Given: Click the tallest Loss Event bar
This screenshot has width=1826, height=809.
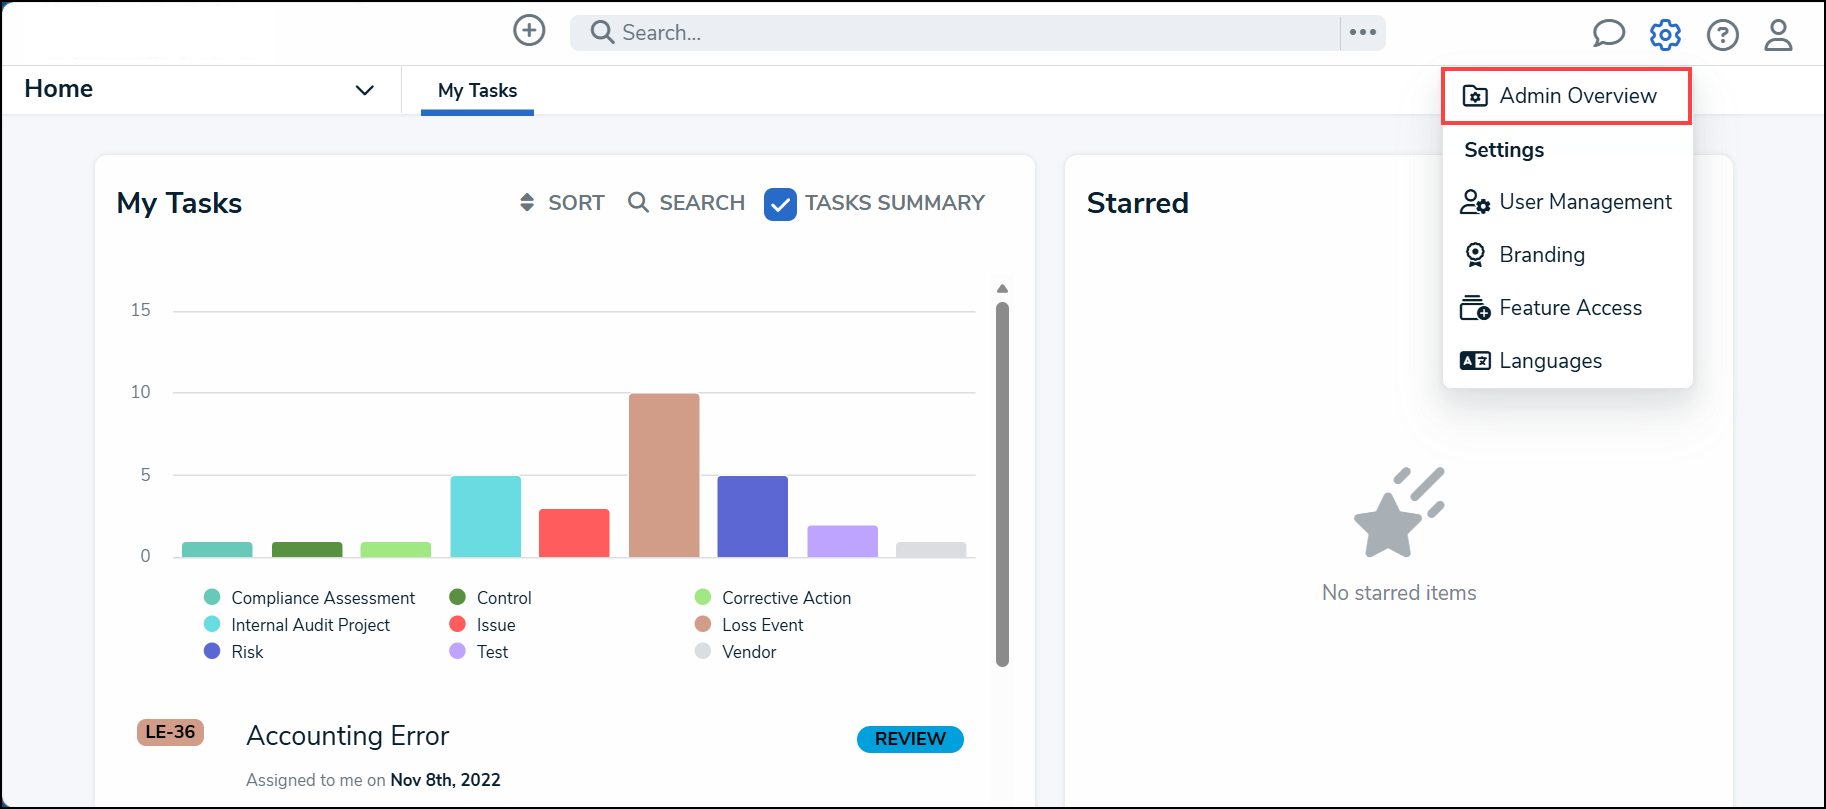Looking at the screenshot, I should [664, 476].
